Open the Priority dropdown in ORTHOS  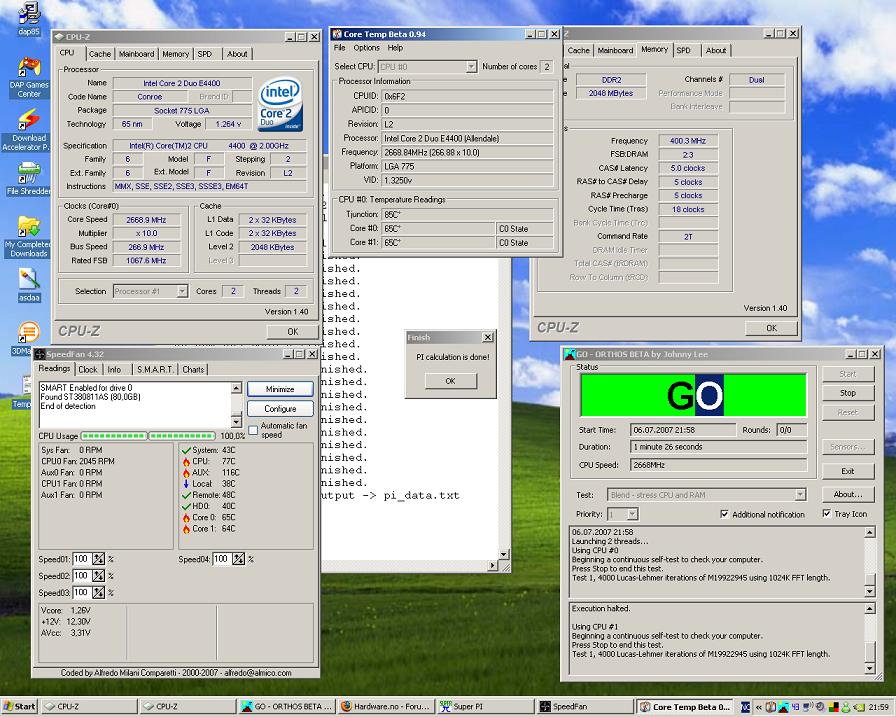632,514
